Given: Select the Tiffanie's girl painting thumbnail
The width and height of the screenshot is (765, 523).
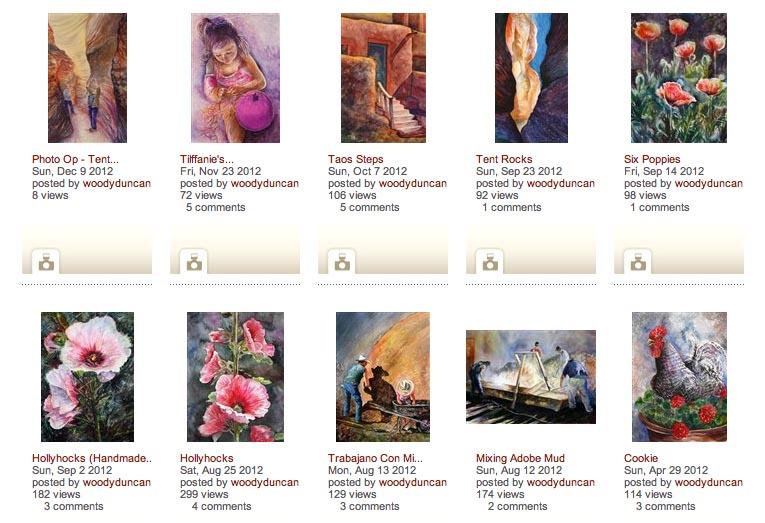Looking at the screenshot, I should pos(235,78).
